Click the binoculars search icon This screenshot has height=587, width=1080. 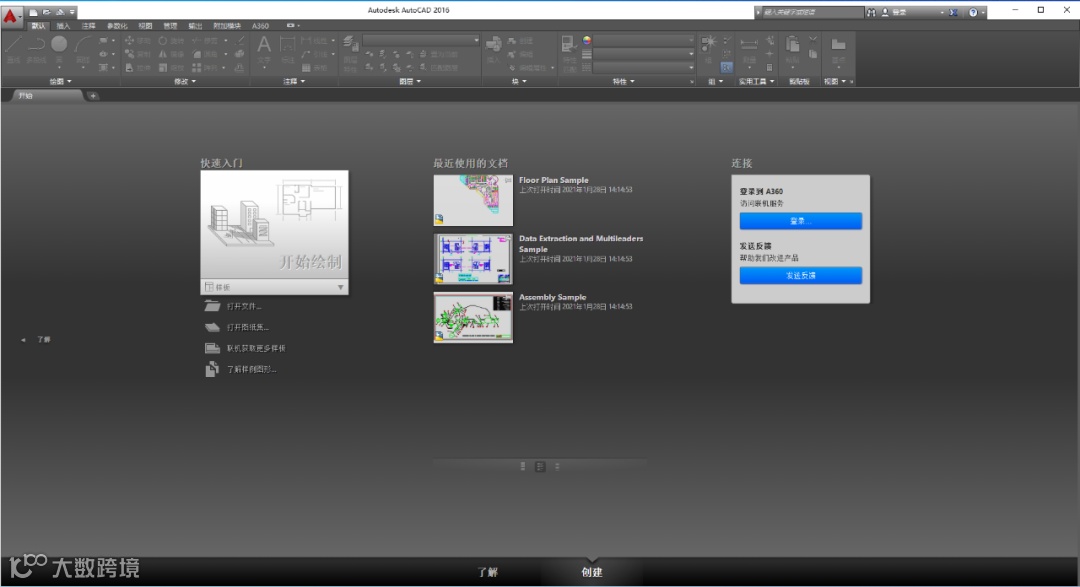[x=871, y=12]
